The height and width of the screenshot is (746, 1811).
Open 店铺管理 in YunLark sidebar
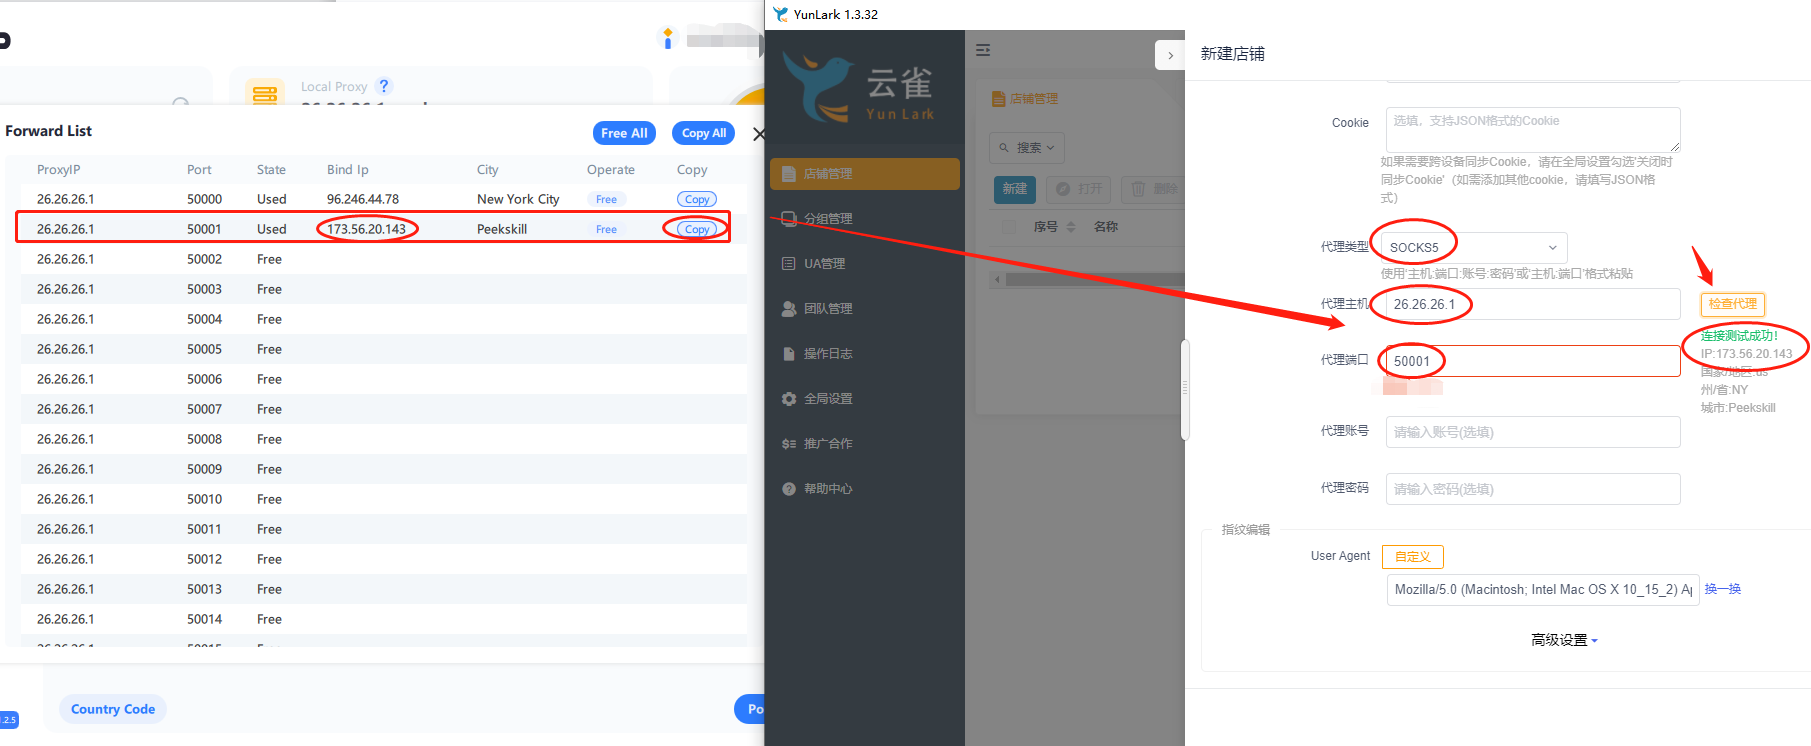pos(865,174)
